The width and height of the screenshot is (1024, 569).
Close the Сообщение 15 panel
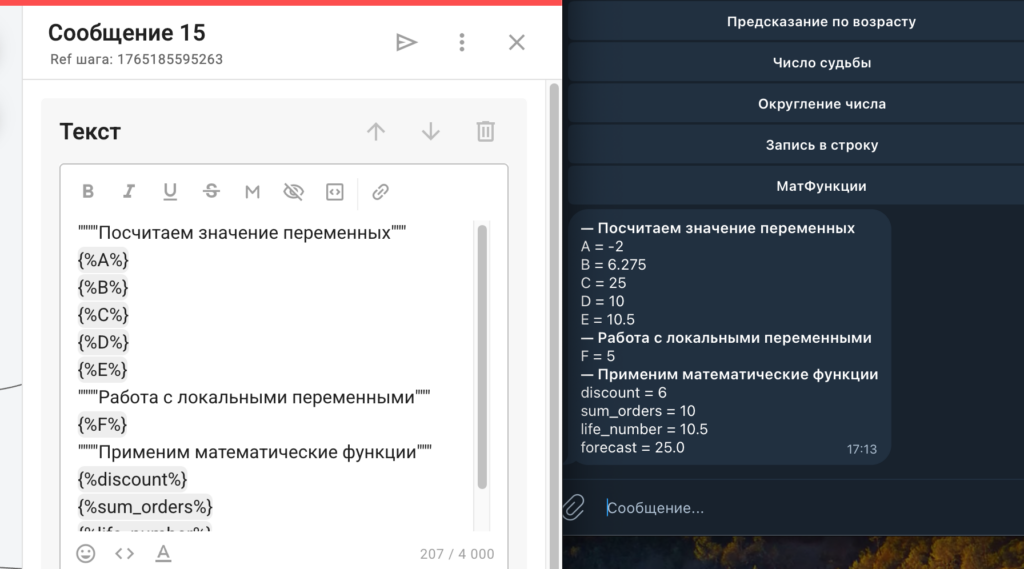click(x=516, y=42)
